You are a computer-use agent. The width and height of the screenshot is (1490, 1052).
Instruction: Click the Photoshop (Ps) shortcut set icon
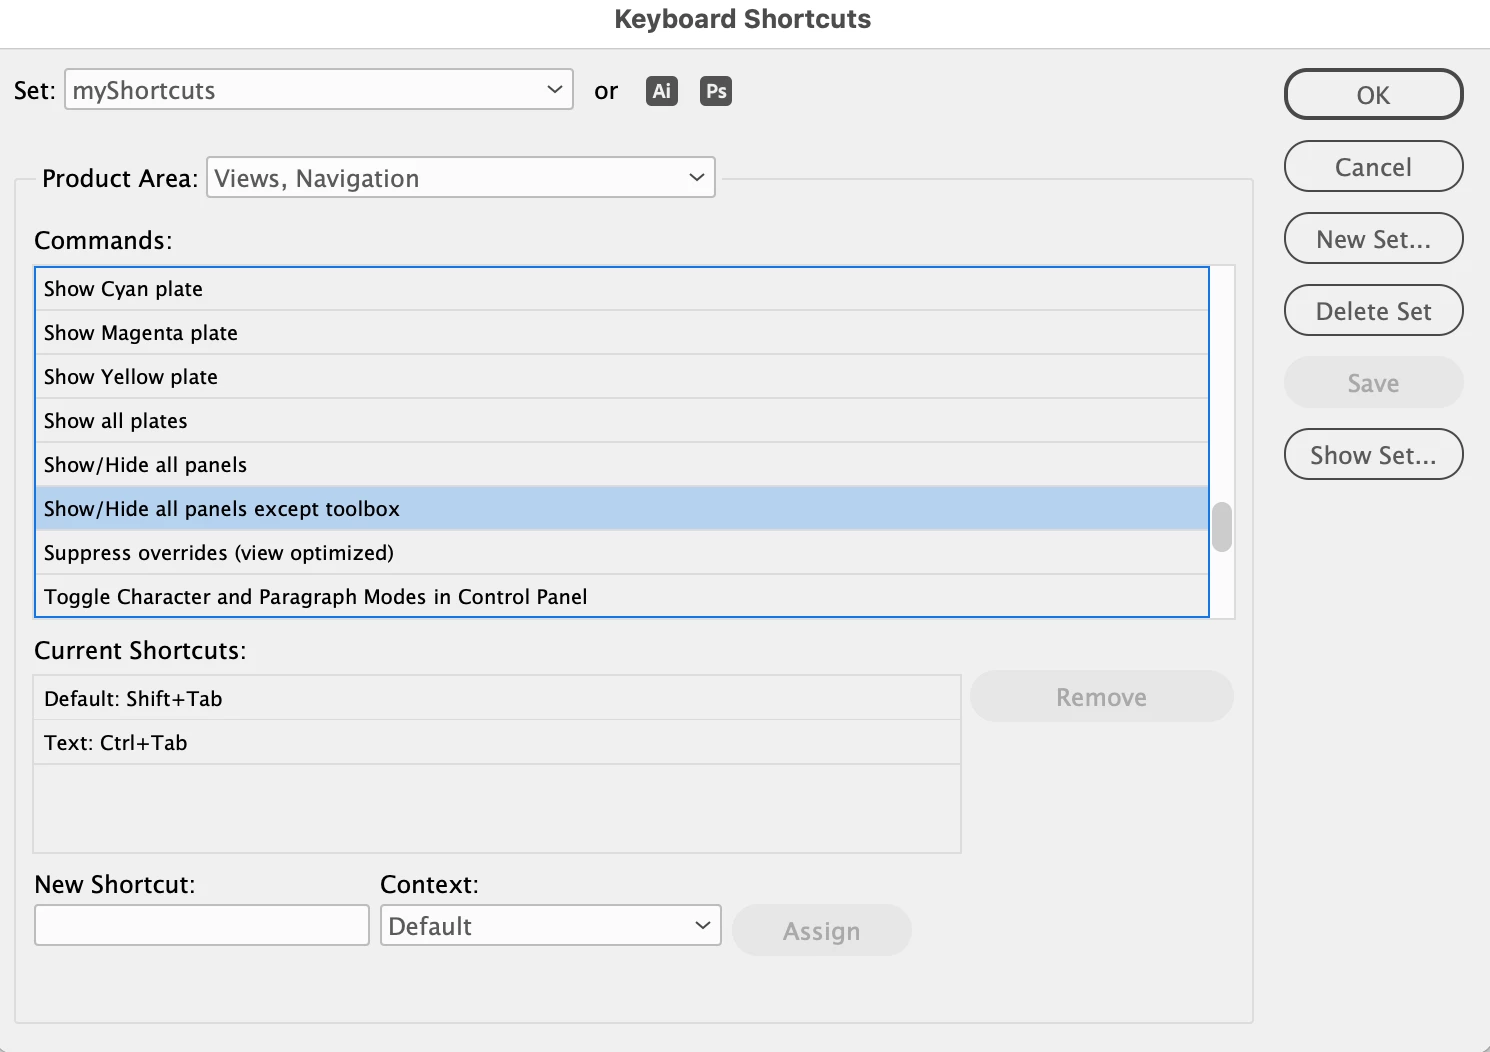click(x=715, y=91)
